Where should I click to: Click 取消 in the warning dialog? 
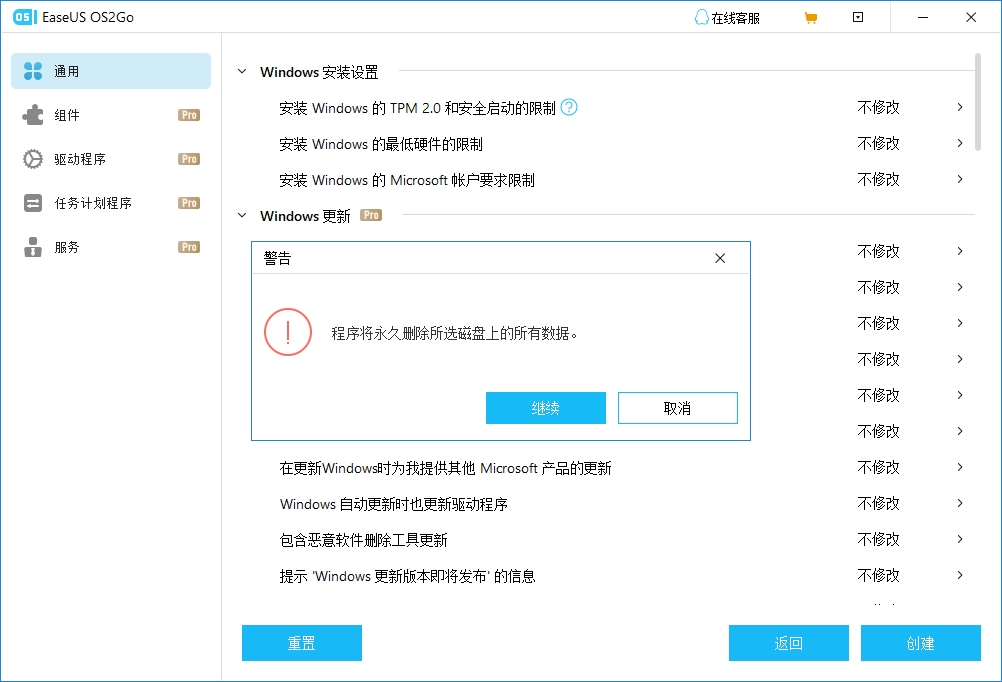(677, 408)
